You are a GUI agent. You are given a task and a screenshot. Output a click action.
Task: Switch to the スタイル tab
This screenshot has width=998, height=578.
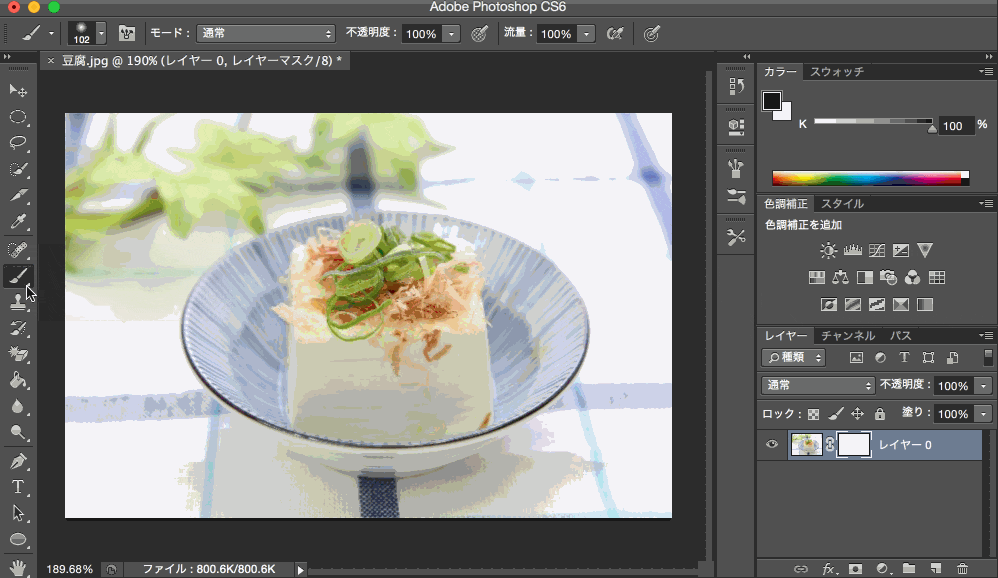(x=842, y=204)
